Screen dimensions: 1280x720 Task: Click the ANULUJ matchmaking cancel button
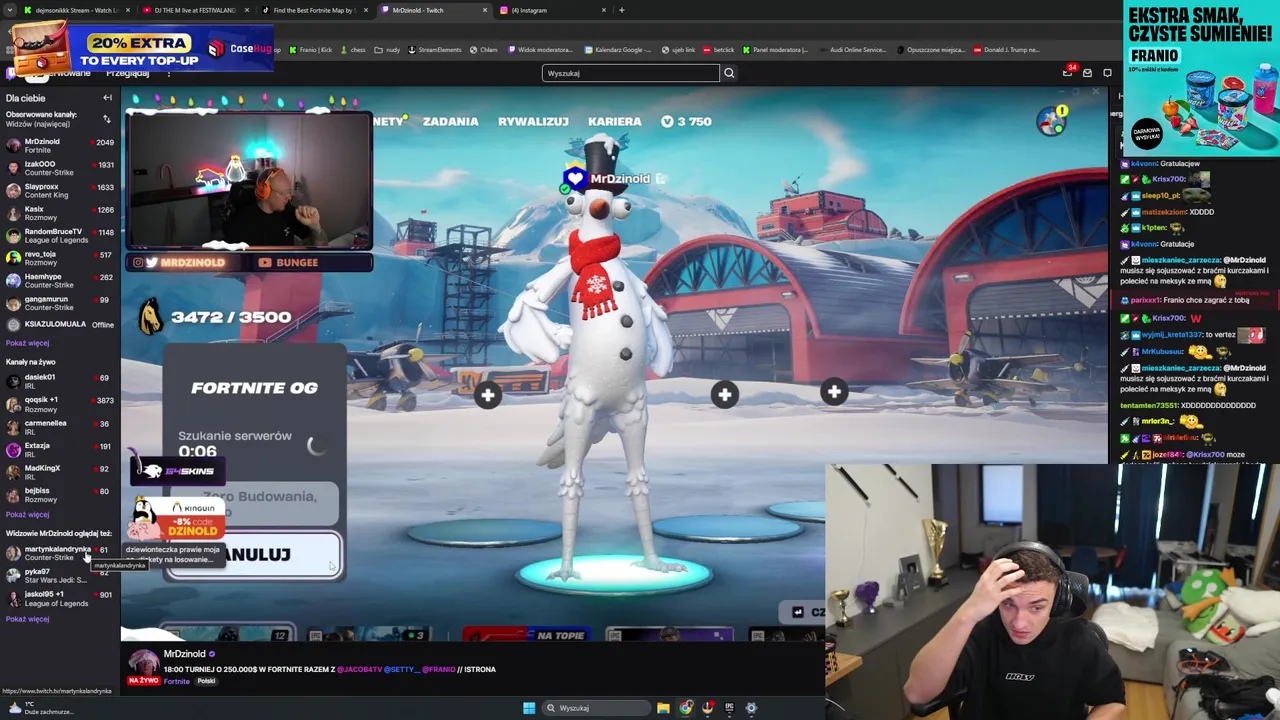[255, 555]
